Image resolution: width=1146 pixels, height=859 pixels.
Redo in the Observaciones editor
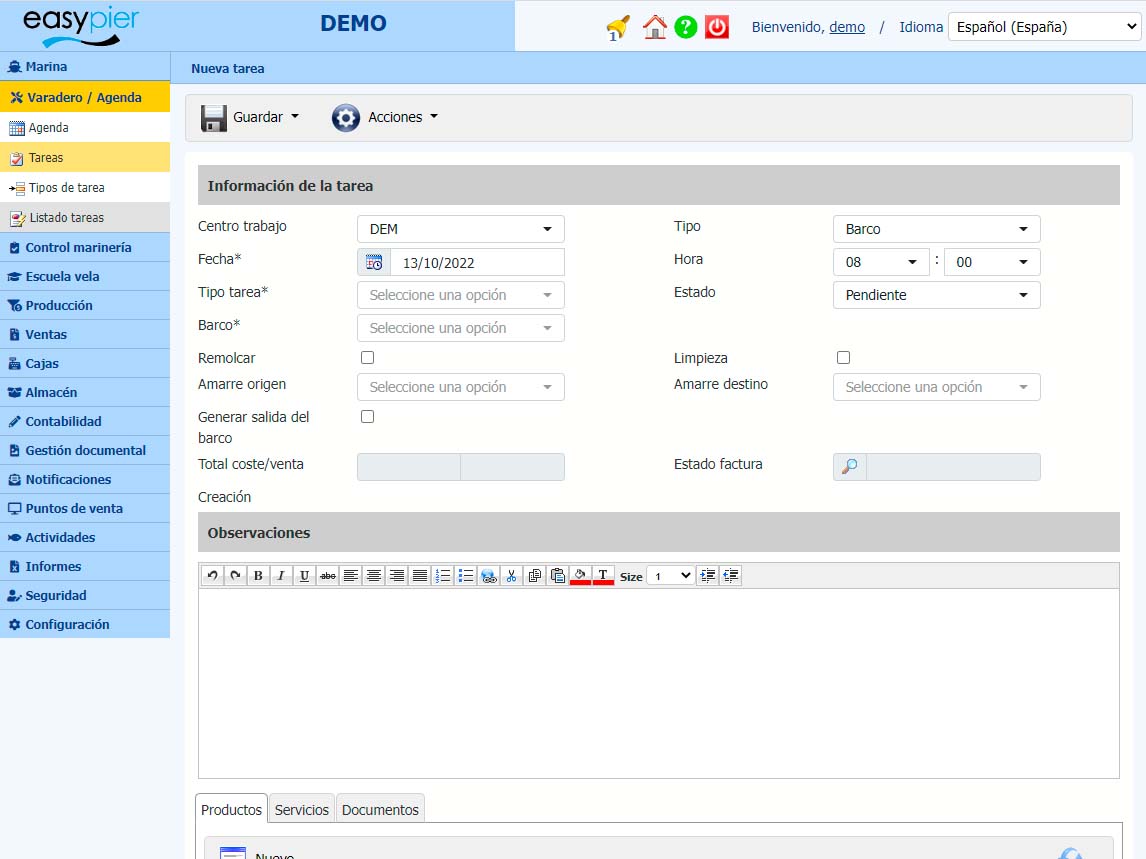(235, 576)
